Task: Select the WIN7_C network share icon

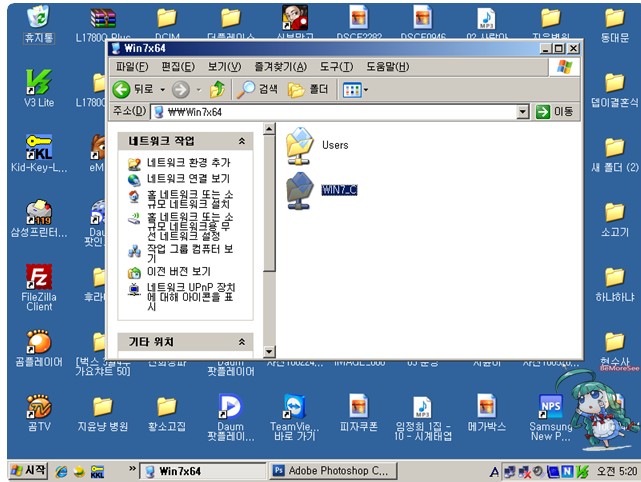Action: pyautogui.click(x=301, y=189)
